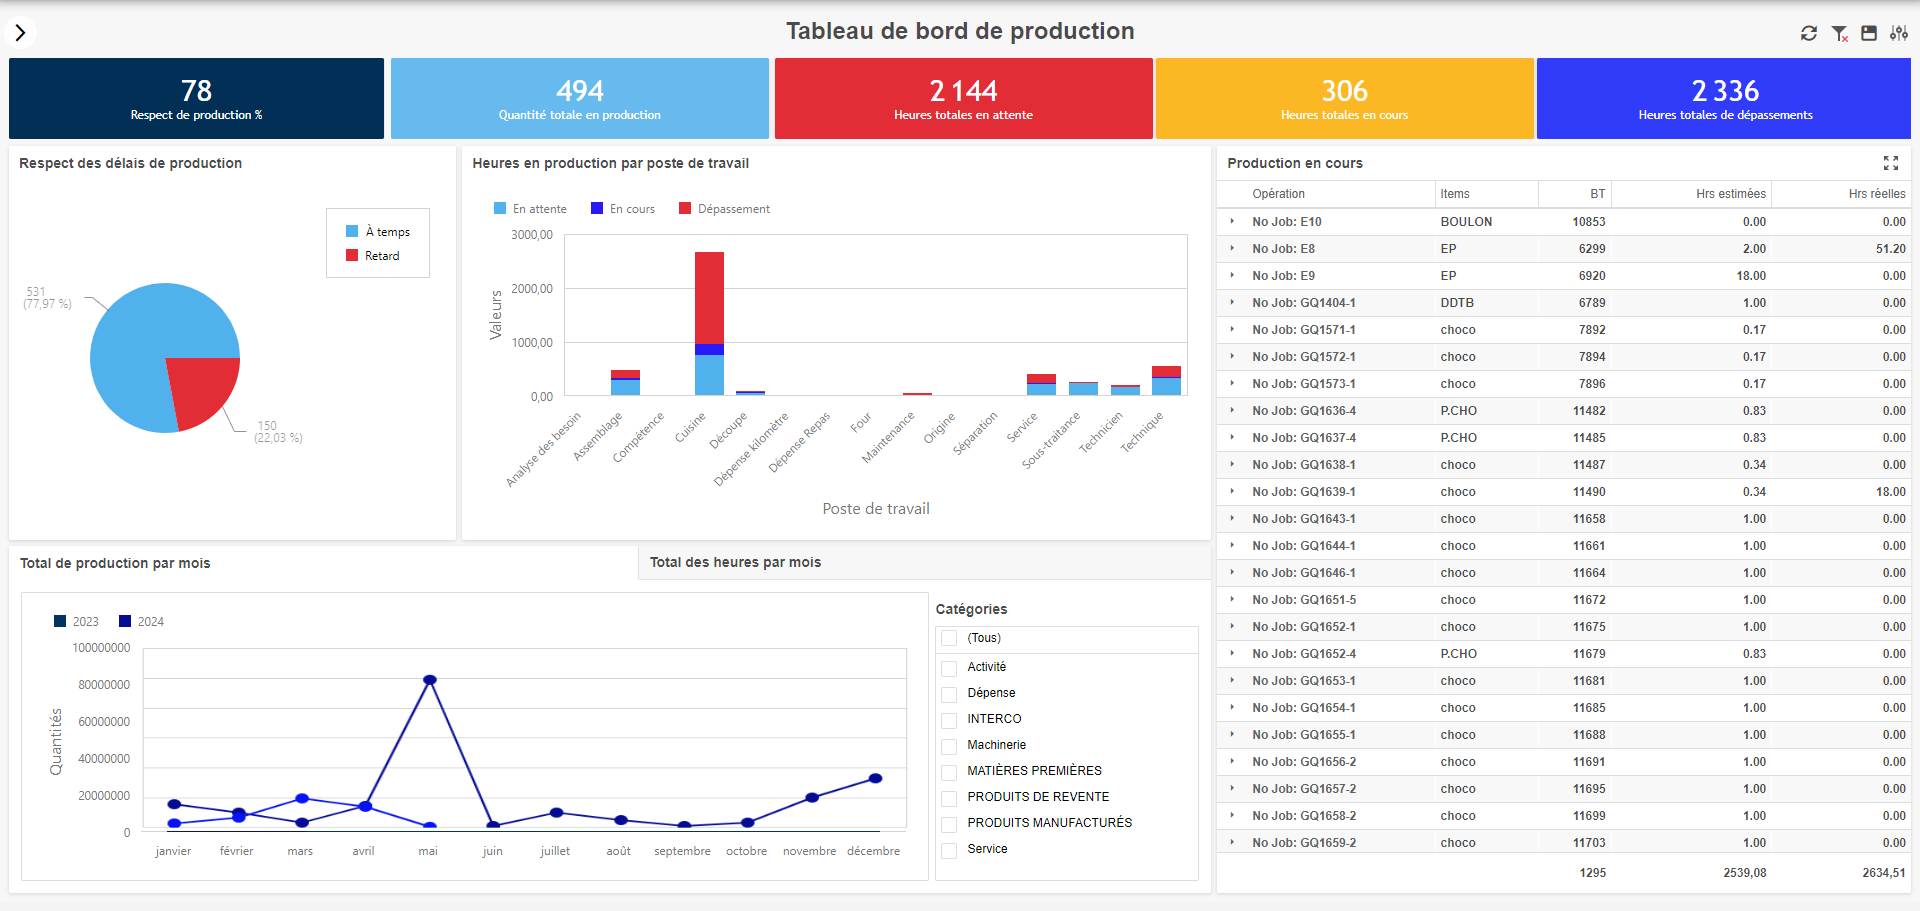The width and height of the screenshot is (1920, 911).
Task: Check the Machinerie category
Action: point(950,746)
